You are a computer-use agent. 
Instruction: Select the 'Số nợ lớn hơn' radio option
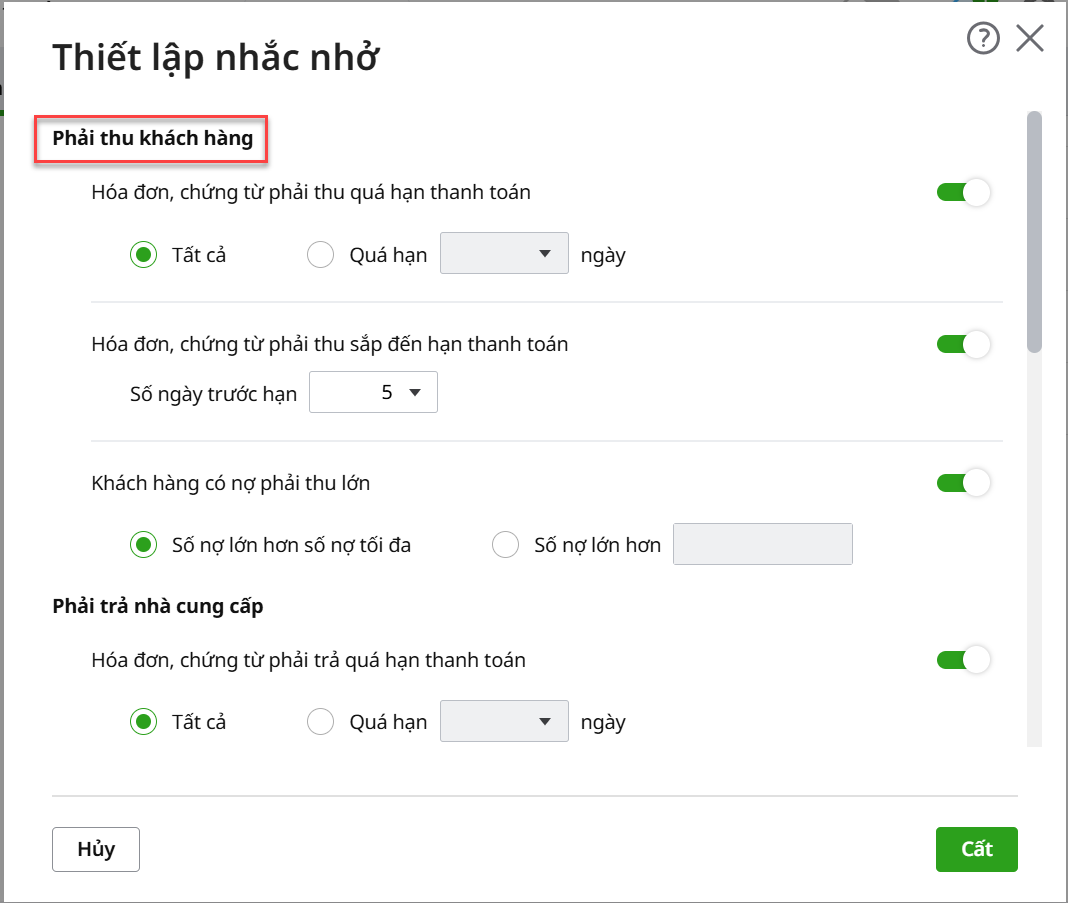pyautogui.click(x=506, y=545)
